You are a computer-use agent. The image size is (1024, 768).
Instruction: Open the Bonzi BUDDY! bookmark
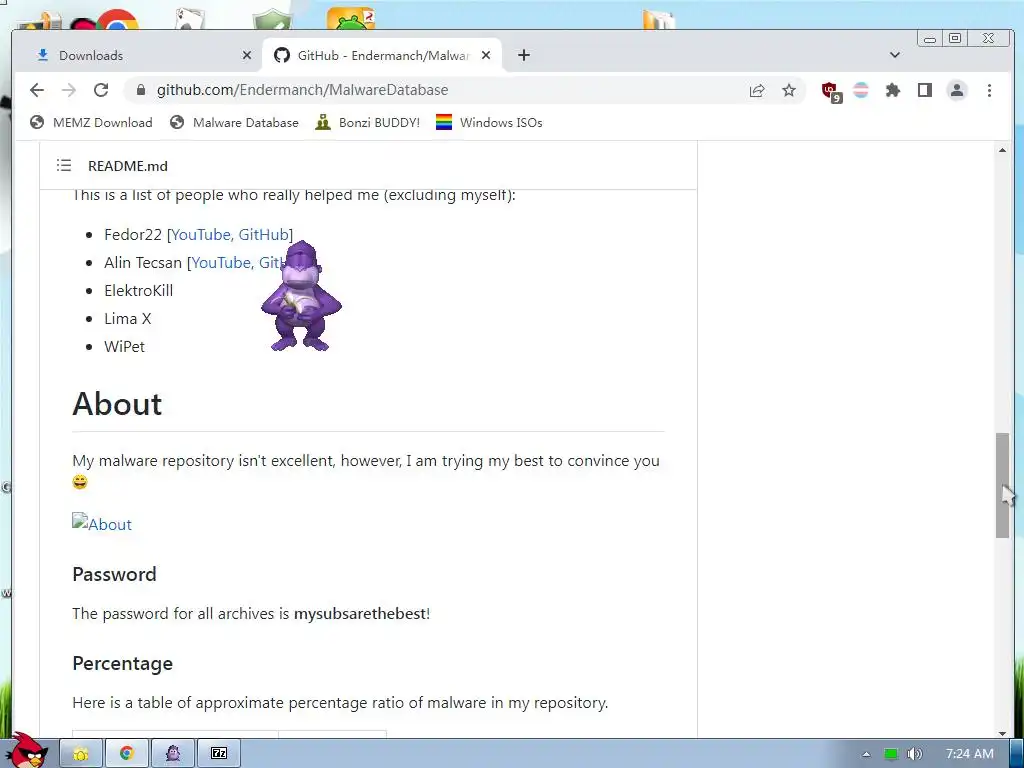tap(368, 123)
